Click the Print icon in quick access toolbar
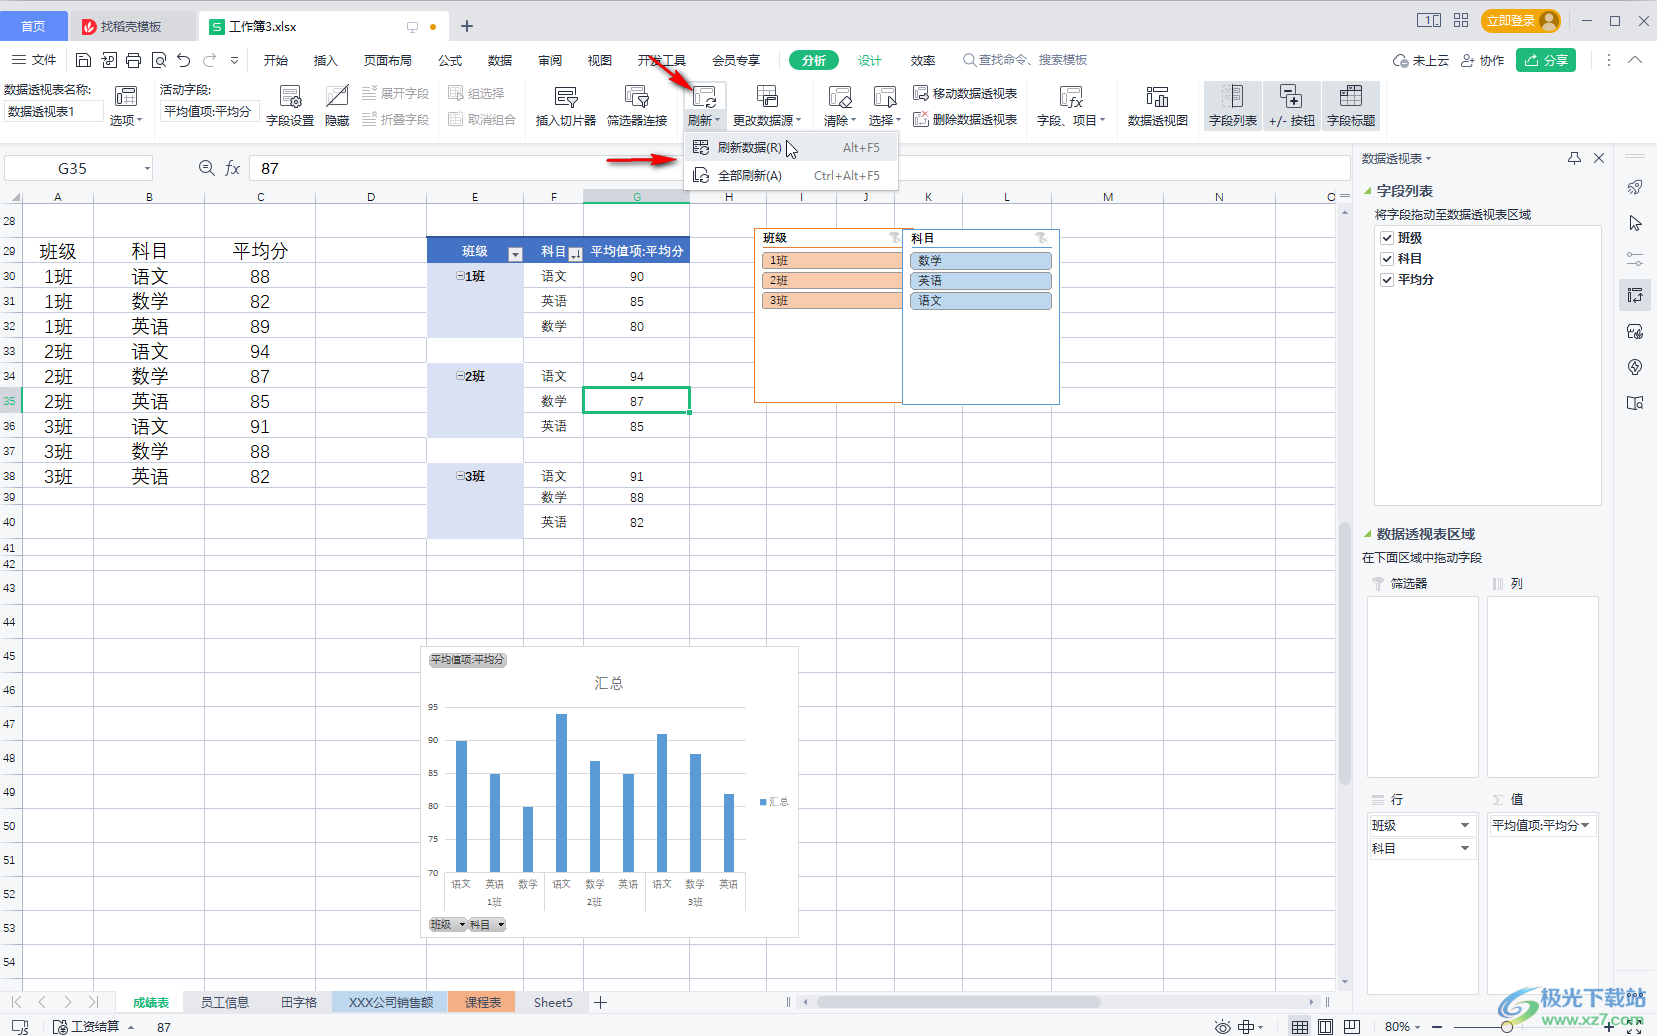This screenshot has width=1657, height=1036. [134, 60]
